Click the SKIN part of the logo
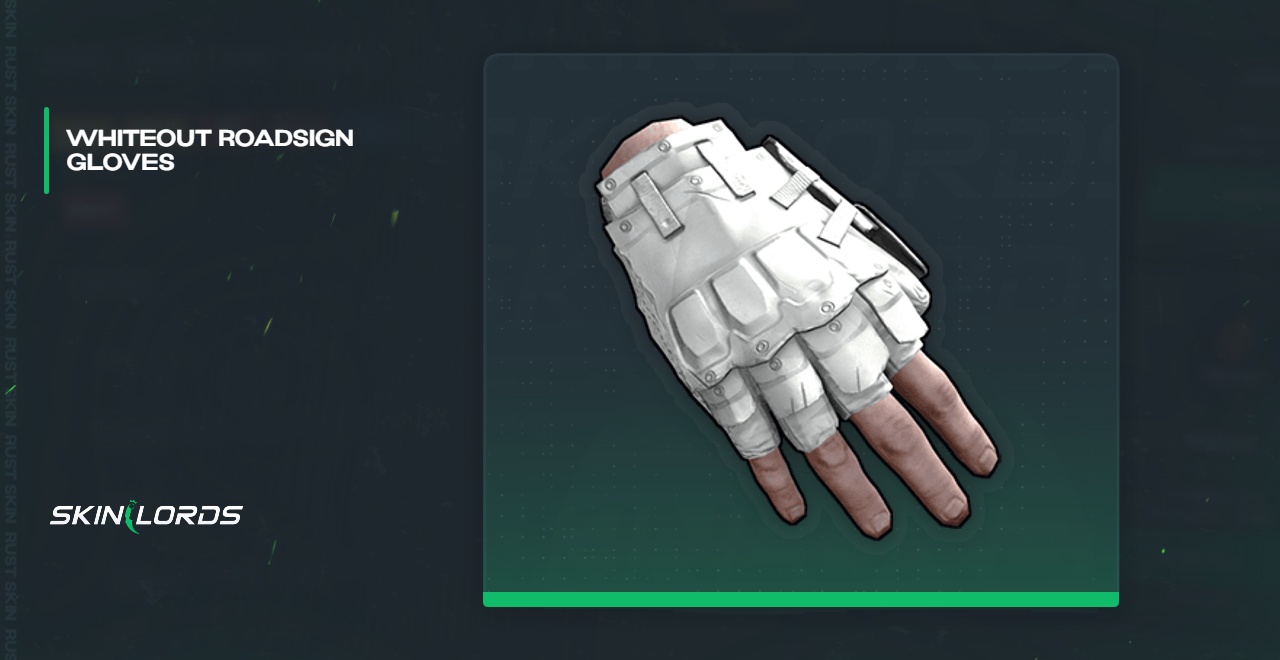 click(x=86, y=516)
